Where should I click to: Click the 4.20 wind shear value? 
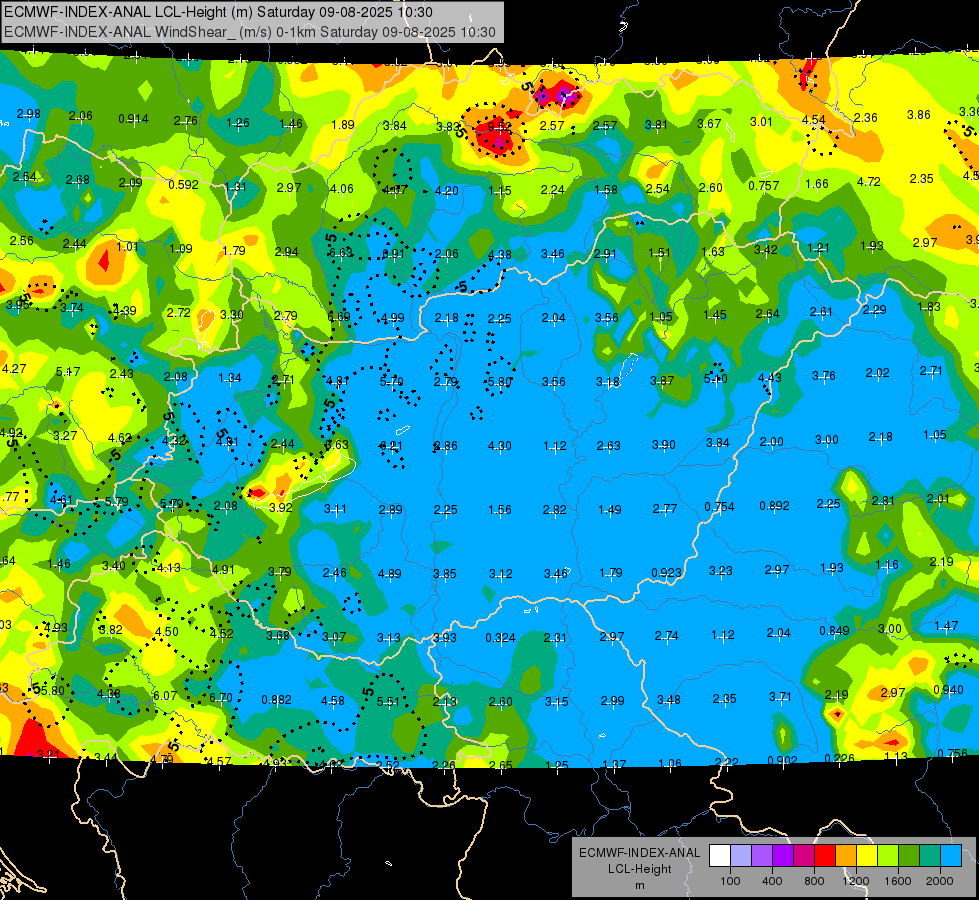point(446,190)
